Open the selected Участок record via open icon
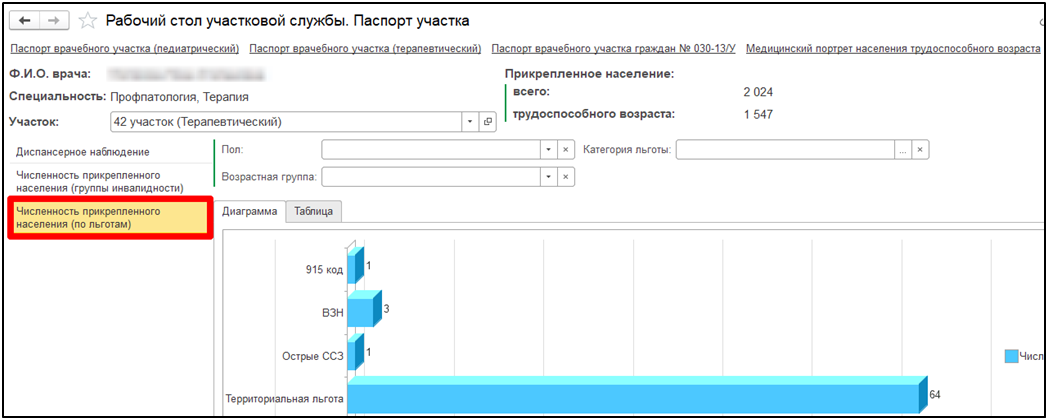 tap(488, 122)
